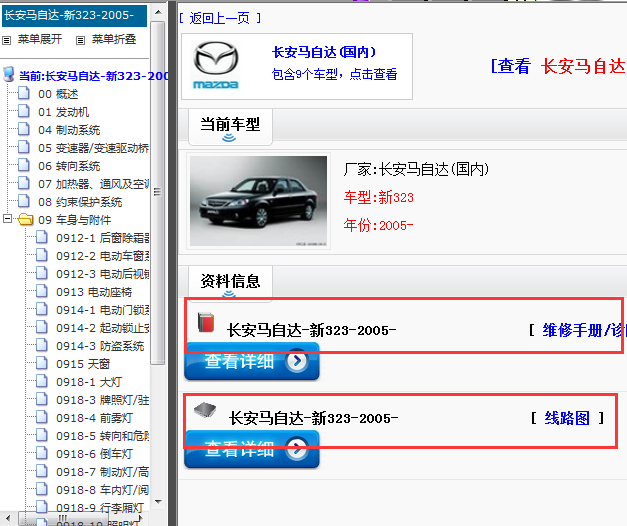627x526 pixels.
Task: Click the Mazda logo image
Action: [216, 65]
